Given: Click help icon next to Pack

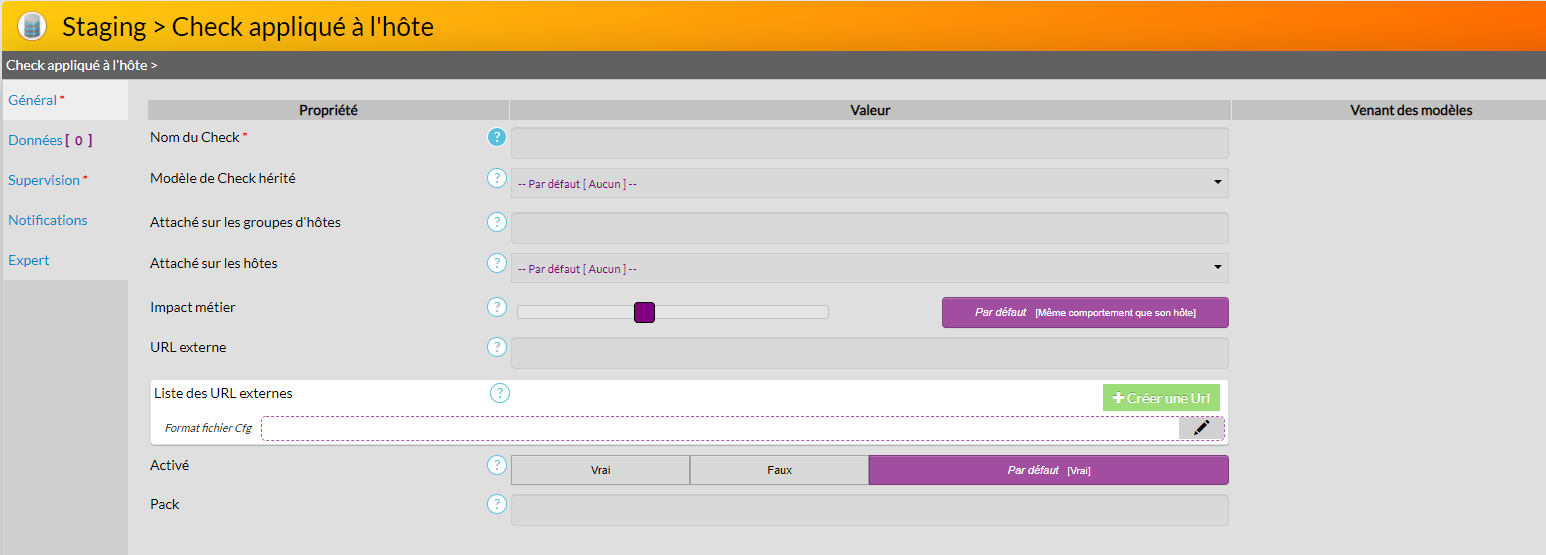Looking at the screenshot, I should pyautogui.click(x=497, y=504).
